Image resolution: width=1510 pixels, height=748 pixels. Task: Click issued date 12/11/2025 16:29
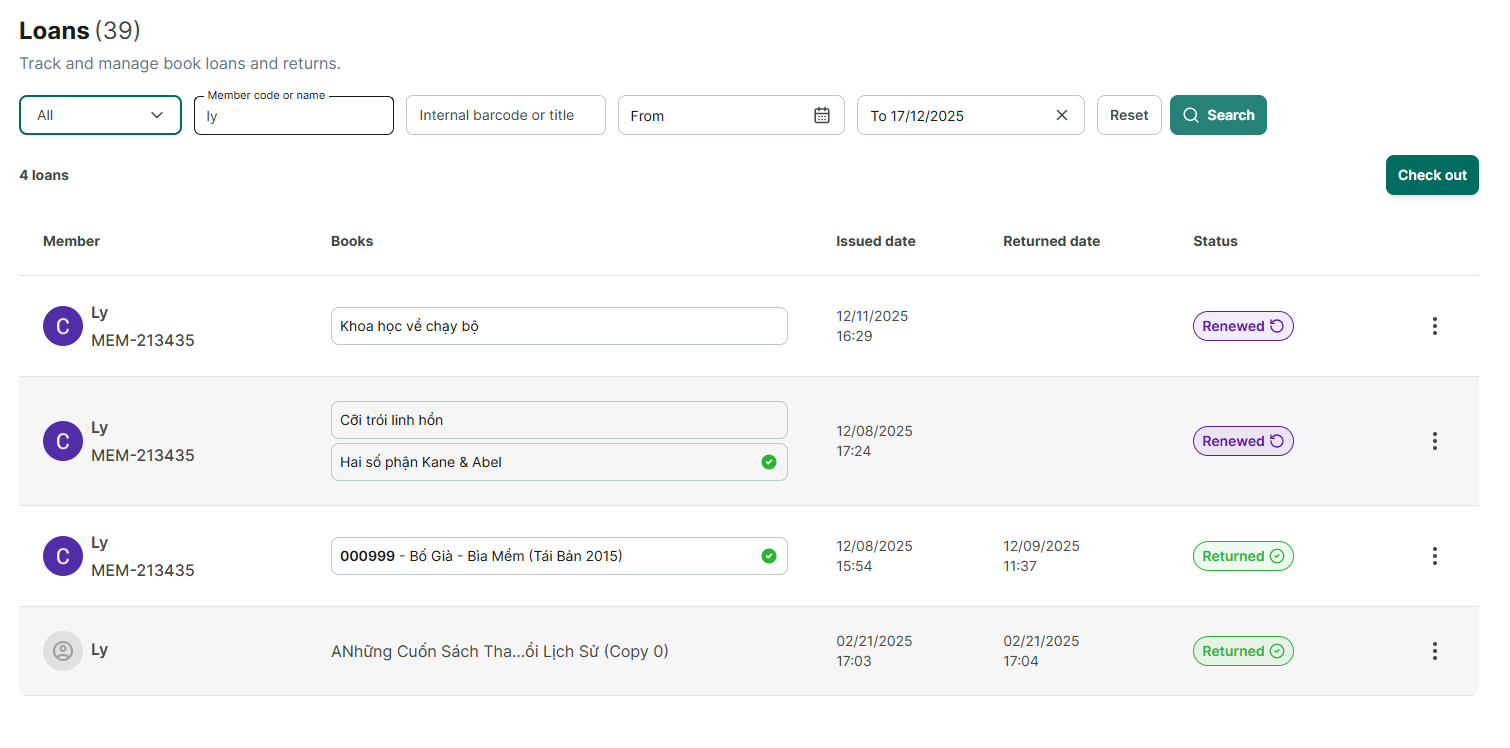(x=872, y=326)
